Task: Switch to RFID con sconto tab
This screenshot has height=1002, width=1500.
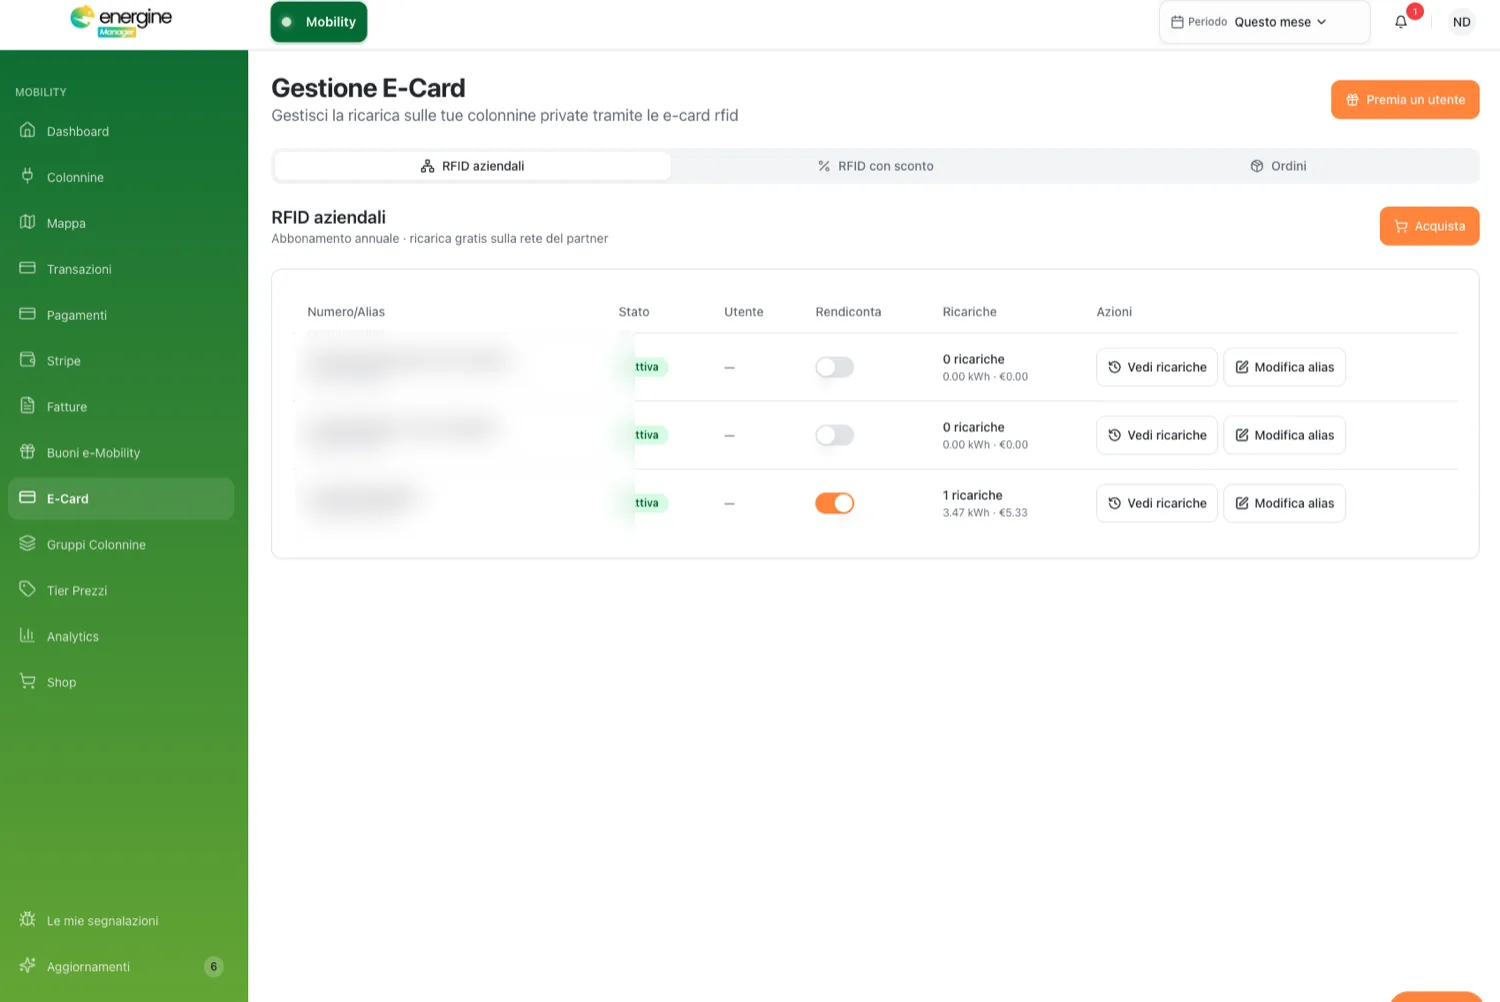Action: [x=875, y=166]
